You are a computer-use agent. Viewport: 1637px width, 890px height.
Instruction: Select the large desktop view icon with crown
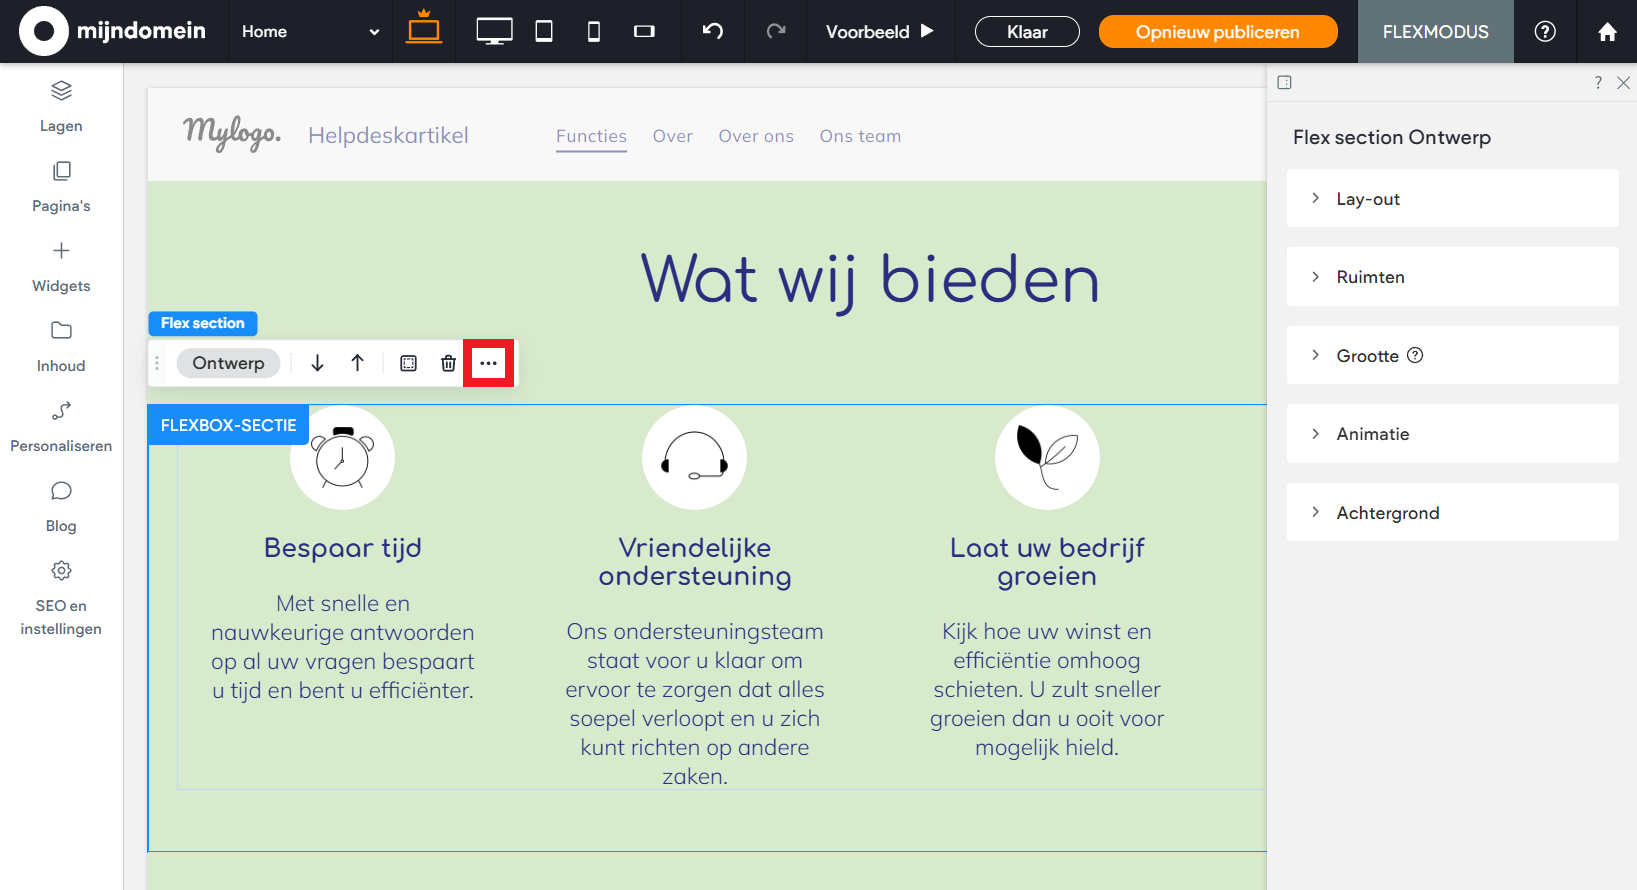click(x=424, y=27)
